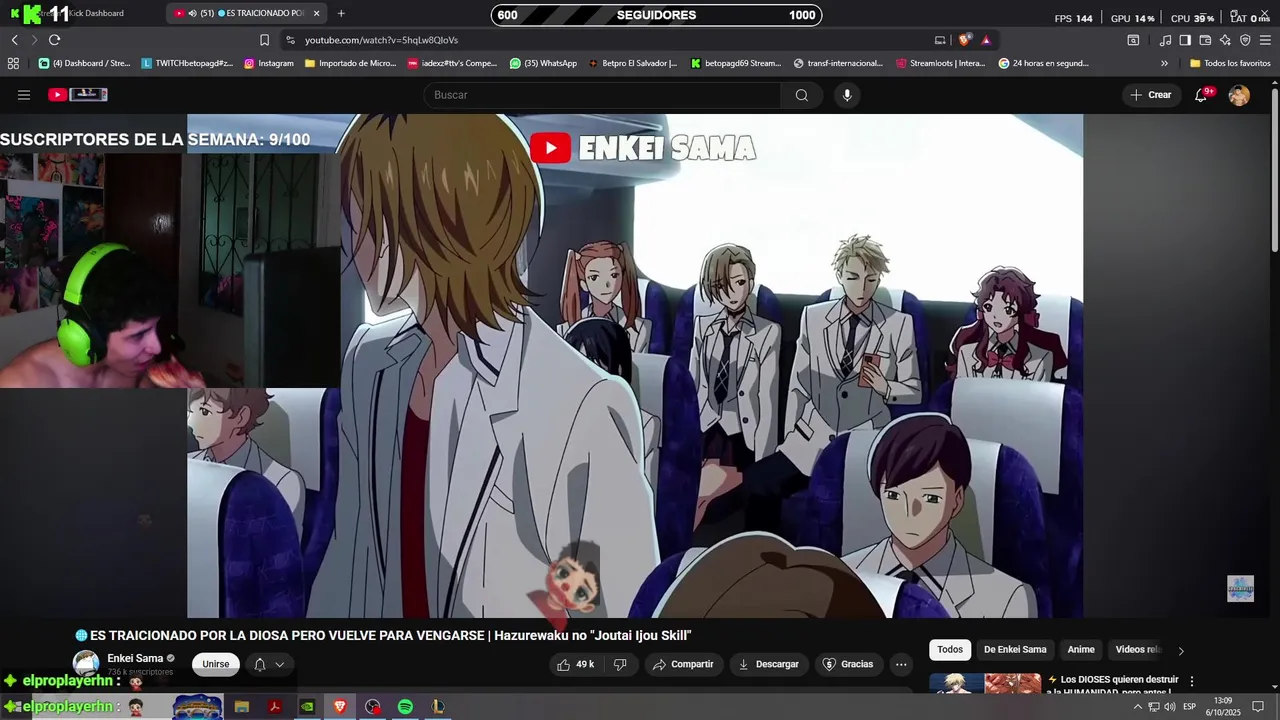Open the iadexz ttv Compe bookmark
Screen dimensions: 1280x720
coord(452,63)
